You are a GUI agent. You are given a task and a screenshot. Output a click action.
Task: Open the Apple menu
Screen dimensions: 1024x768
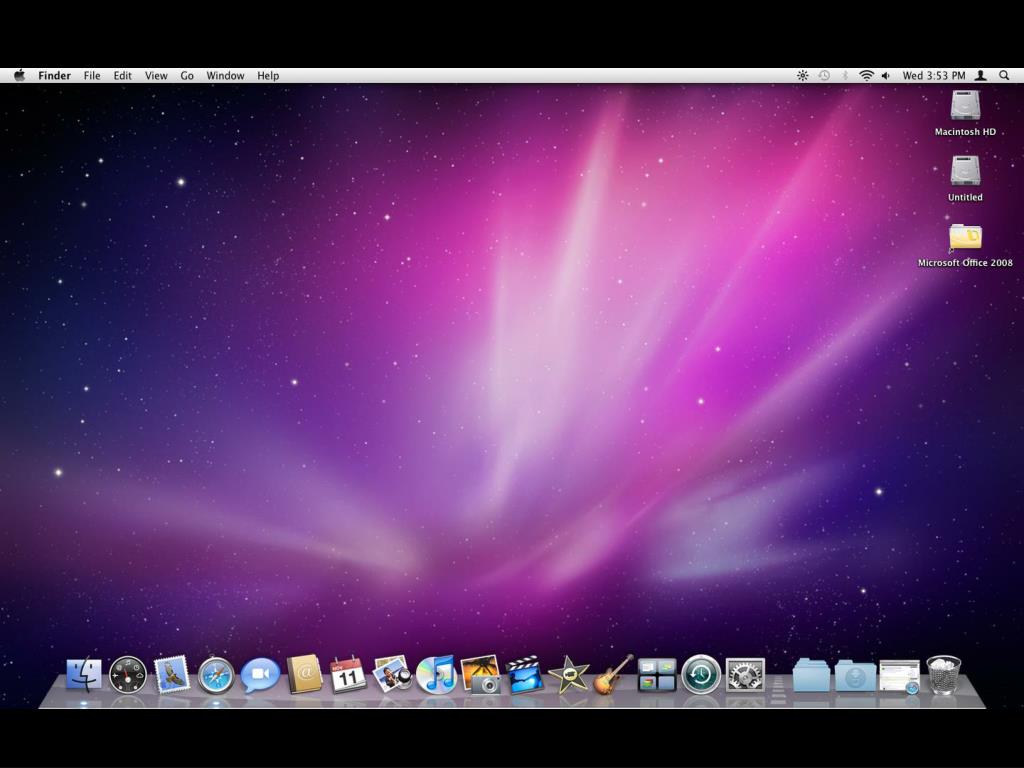(x=20, y=76)
